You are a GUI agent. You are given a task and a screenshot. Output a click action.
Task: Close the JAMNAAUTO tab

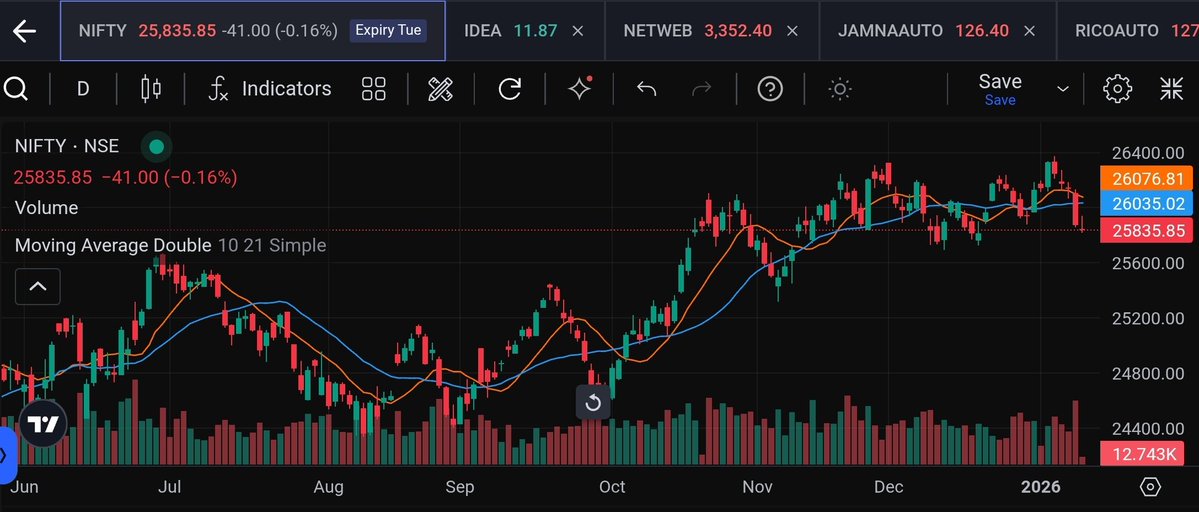pos(1029,31)
